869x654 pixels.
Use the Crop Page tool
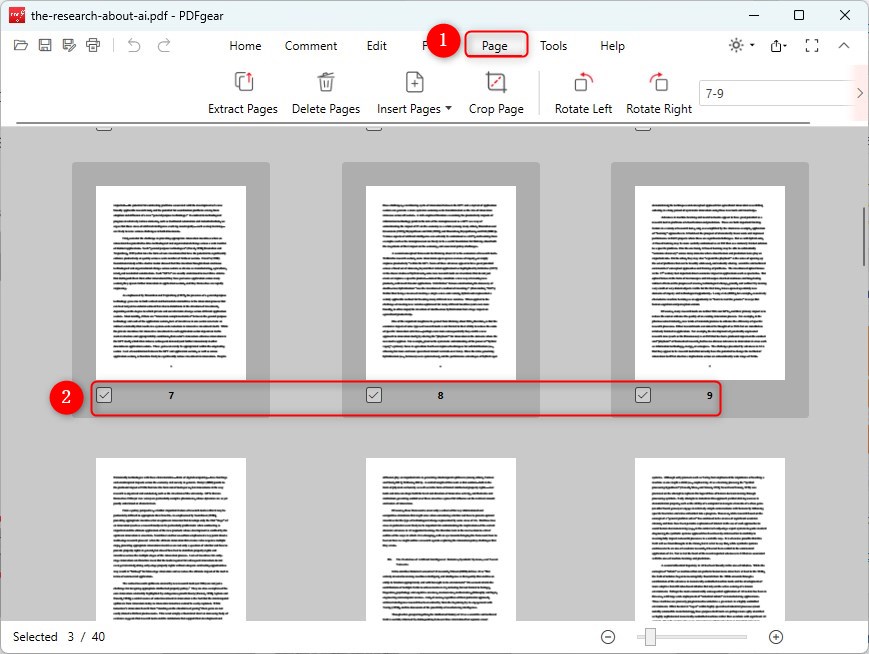(x=496, y=92)
